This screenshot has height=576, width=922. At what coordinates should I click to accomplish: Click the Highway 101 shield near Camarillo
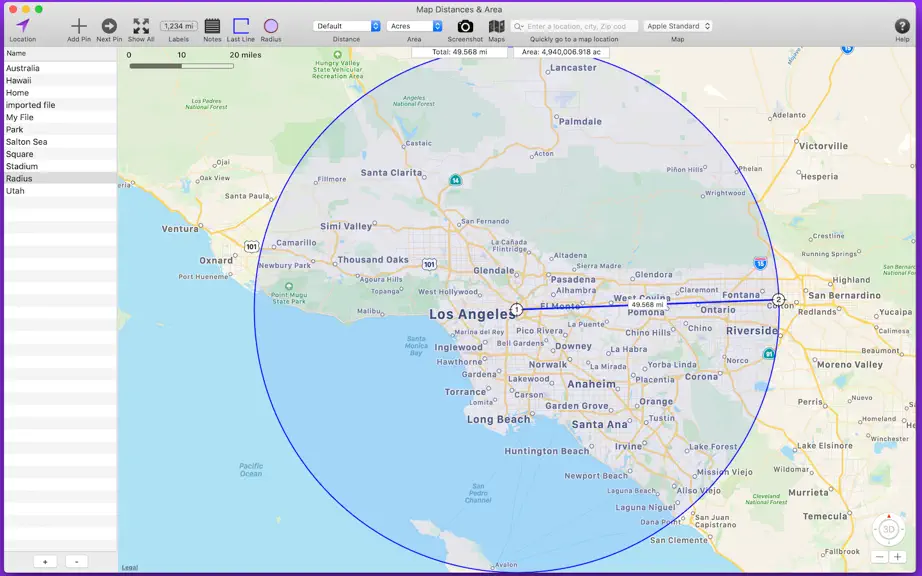click(x=252, y=246)
